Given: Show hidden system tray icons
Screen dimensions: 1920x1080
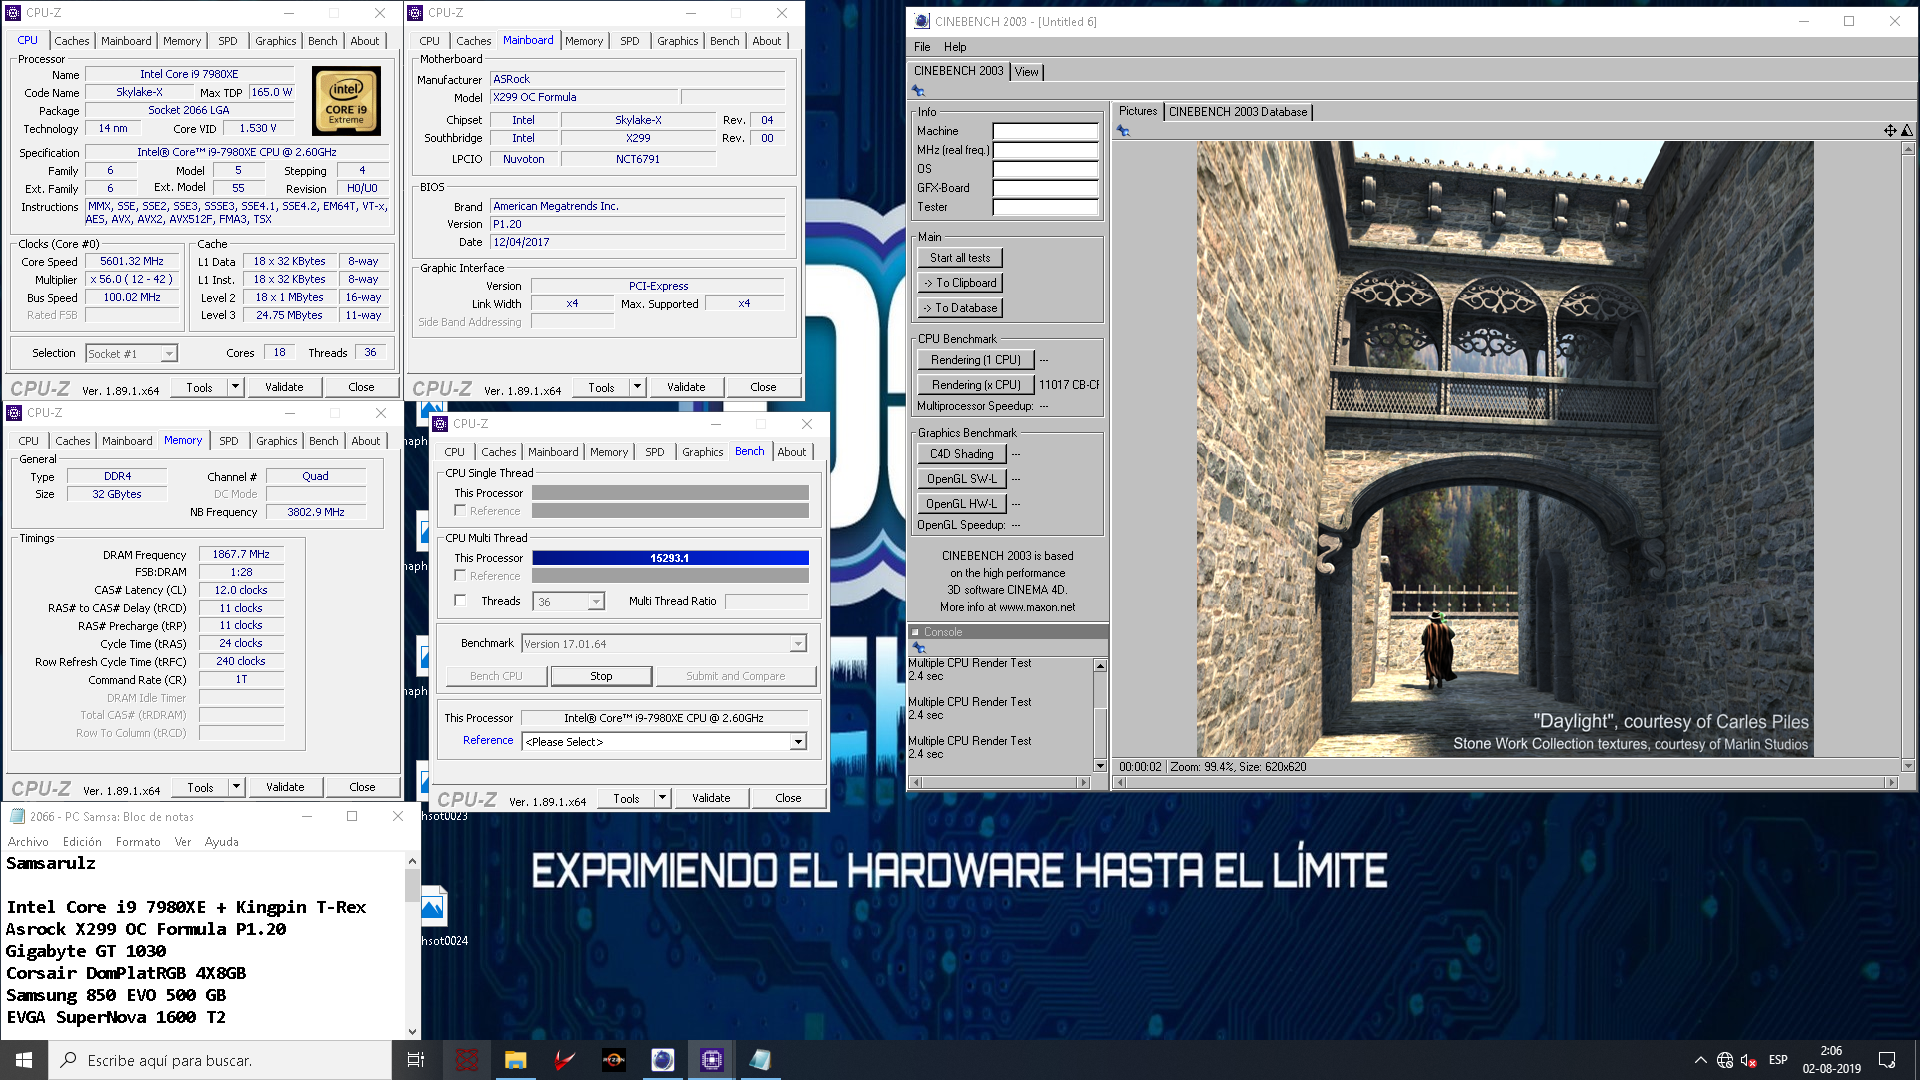Looking at the screenshot, I should coord(1700,1060).
